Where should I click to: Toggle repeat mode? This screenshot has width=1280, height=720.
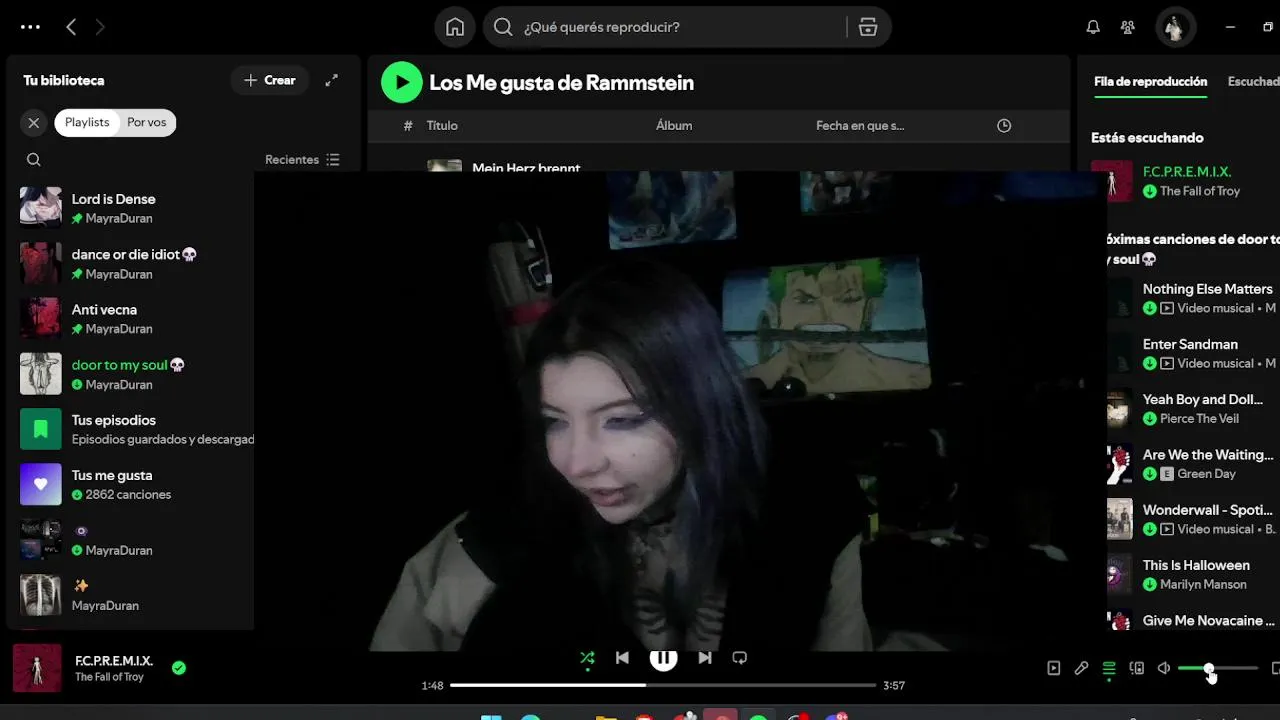click(740, 658)
